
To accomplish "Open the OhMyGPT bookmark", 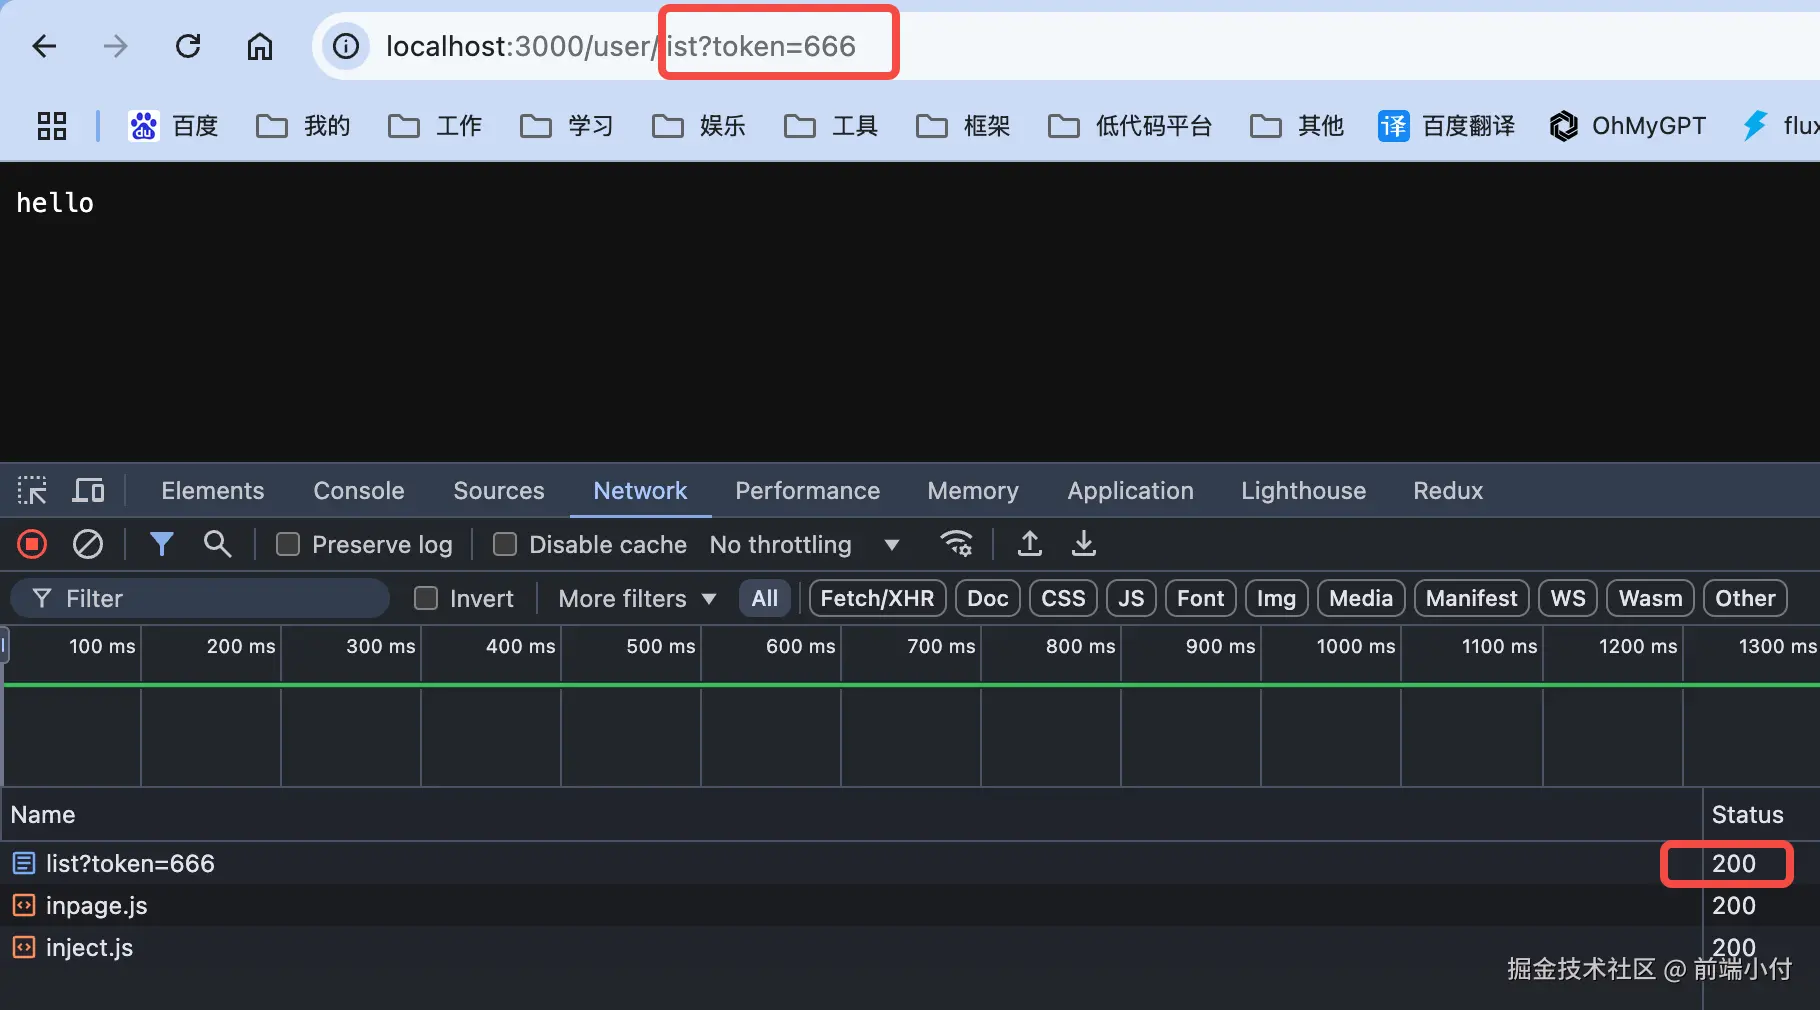I will click(x=1628, y=126).
